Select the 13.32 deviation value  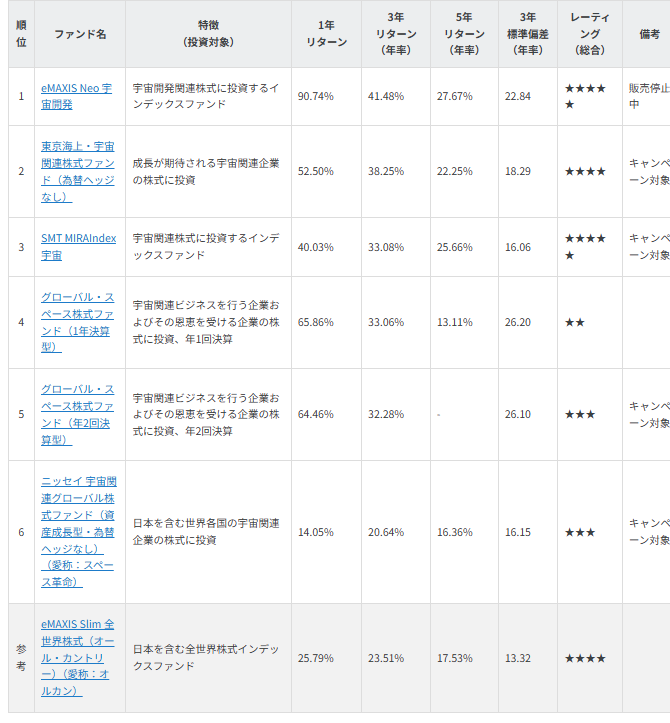click(518, 658)
